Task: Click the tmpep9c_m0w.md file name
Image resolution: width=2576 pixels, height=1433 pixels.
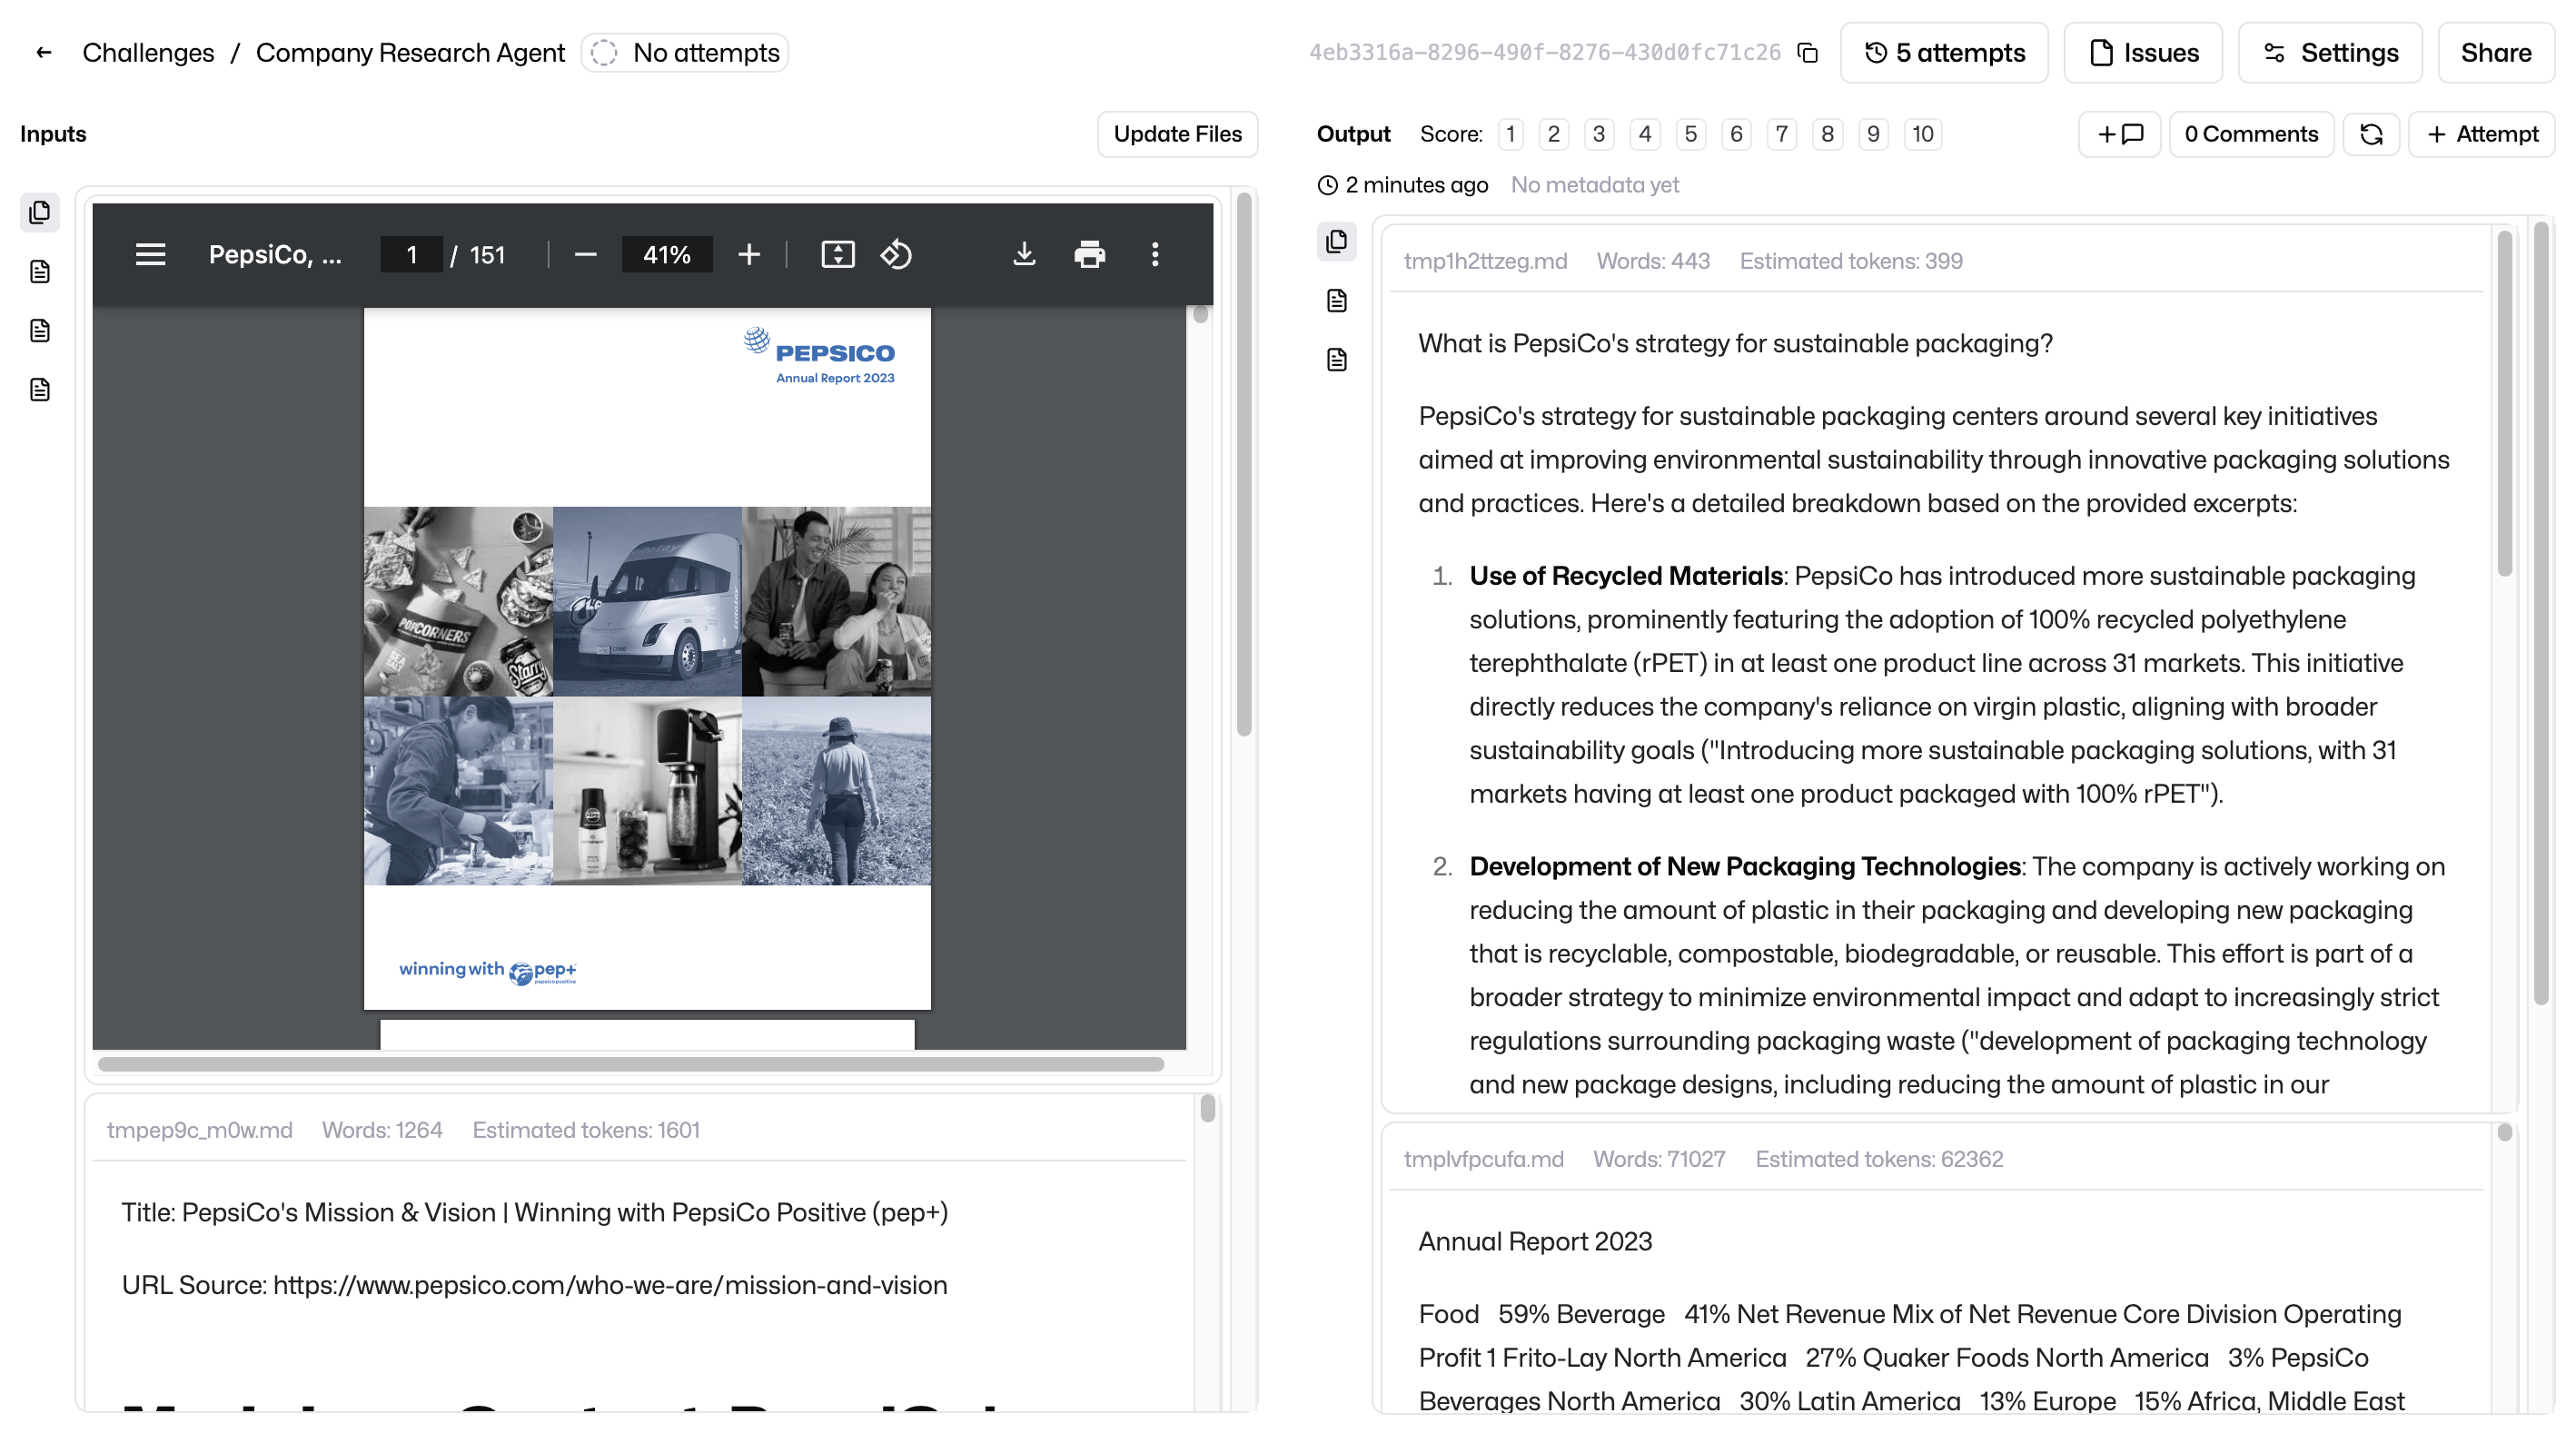Action: point(200,1130)
